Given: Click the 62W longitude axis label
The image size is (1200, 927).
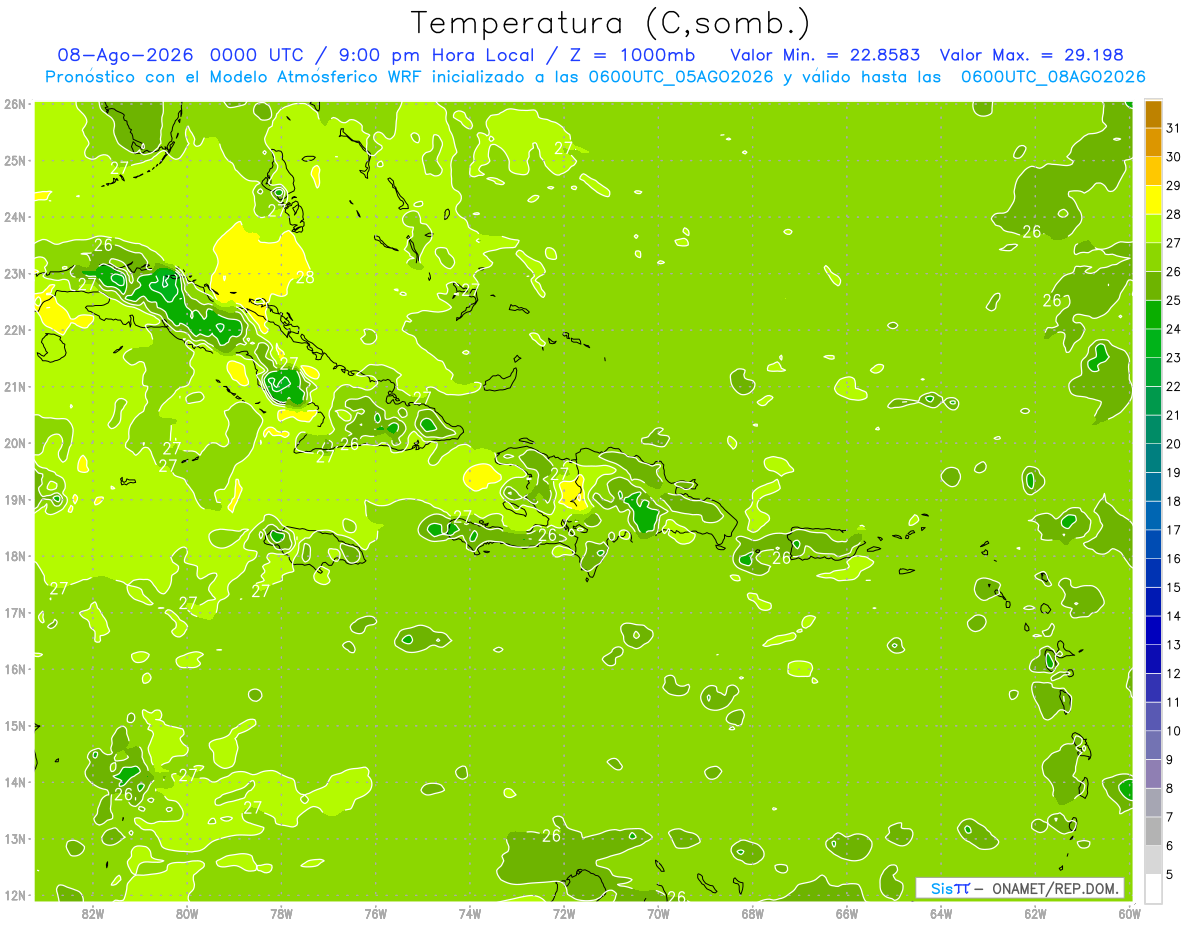Looking at the screenshot, I should point(1035,913).
